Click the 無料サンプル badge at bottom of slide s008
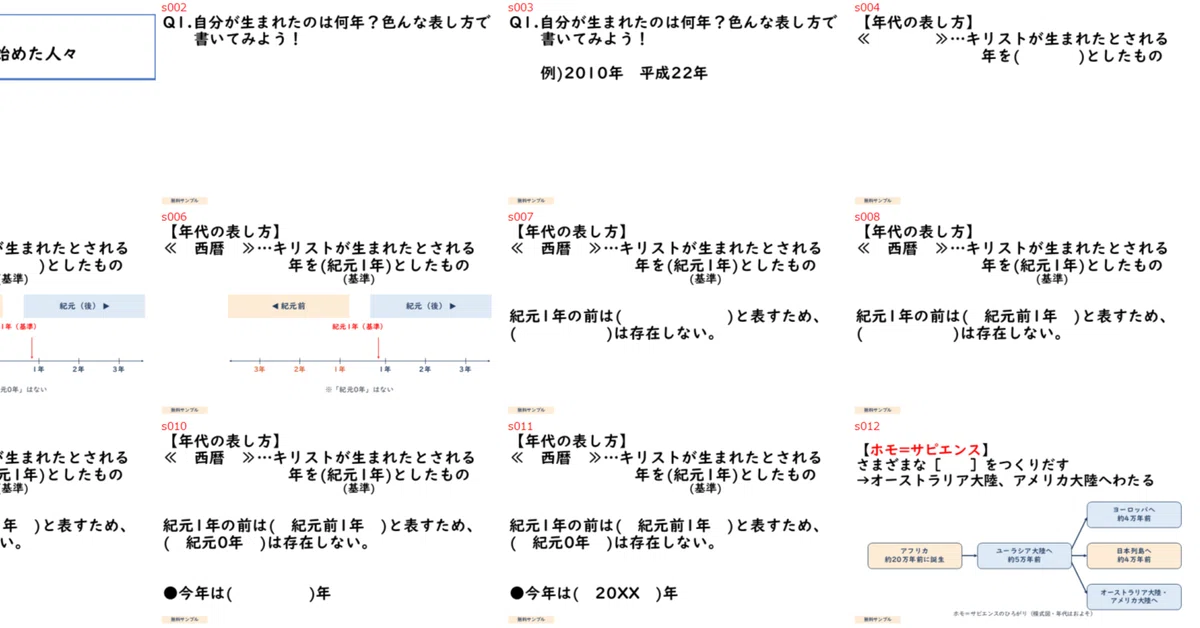The width and height of the screenshot is (1200, 628). [876, 410]
